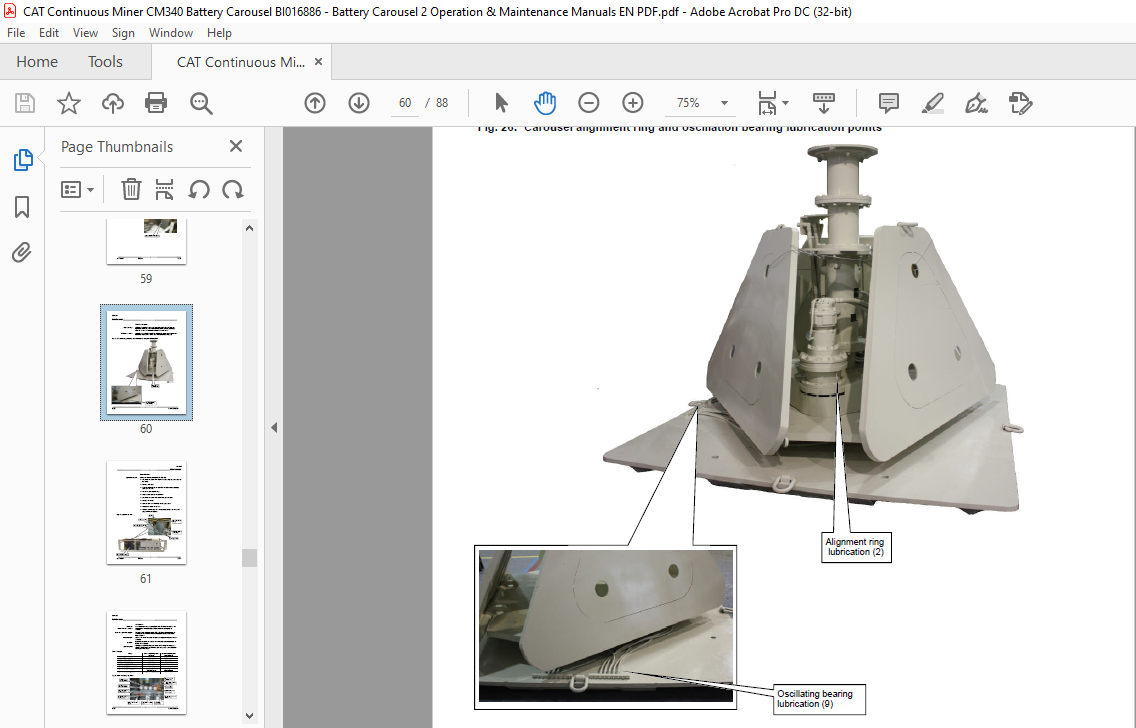The image size is (1136, 728).
Task: Open the Attachments paperclip panel
Action: click(22, 253)
